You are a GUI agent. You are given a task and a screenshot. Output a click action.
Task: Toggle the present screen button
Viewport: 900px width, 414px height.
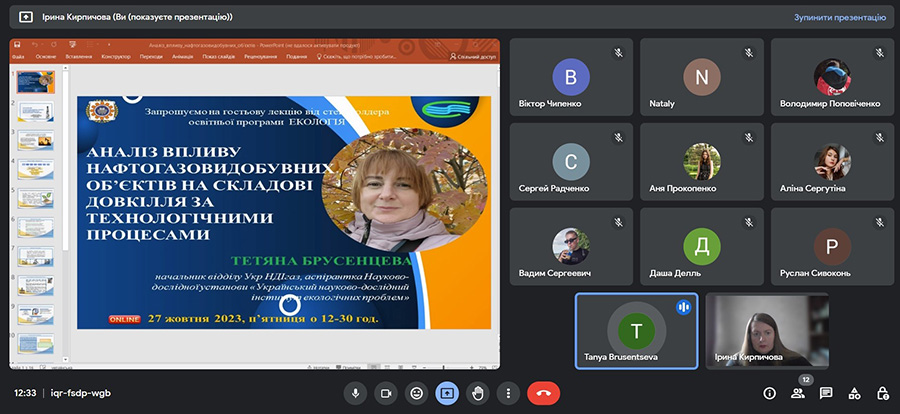pos(447,393)
